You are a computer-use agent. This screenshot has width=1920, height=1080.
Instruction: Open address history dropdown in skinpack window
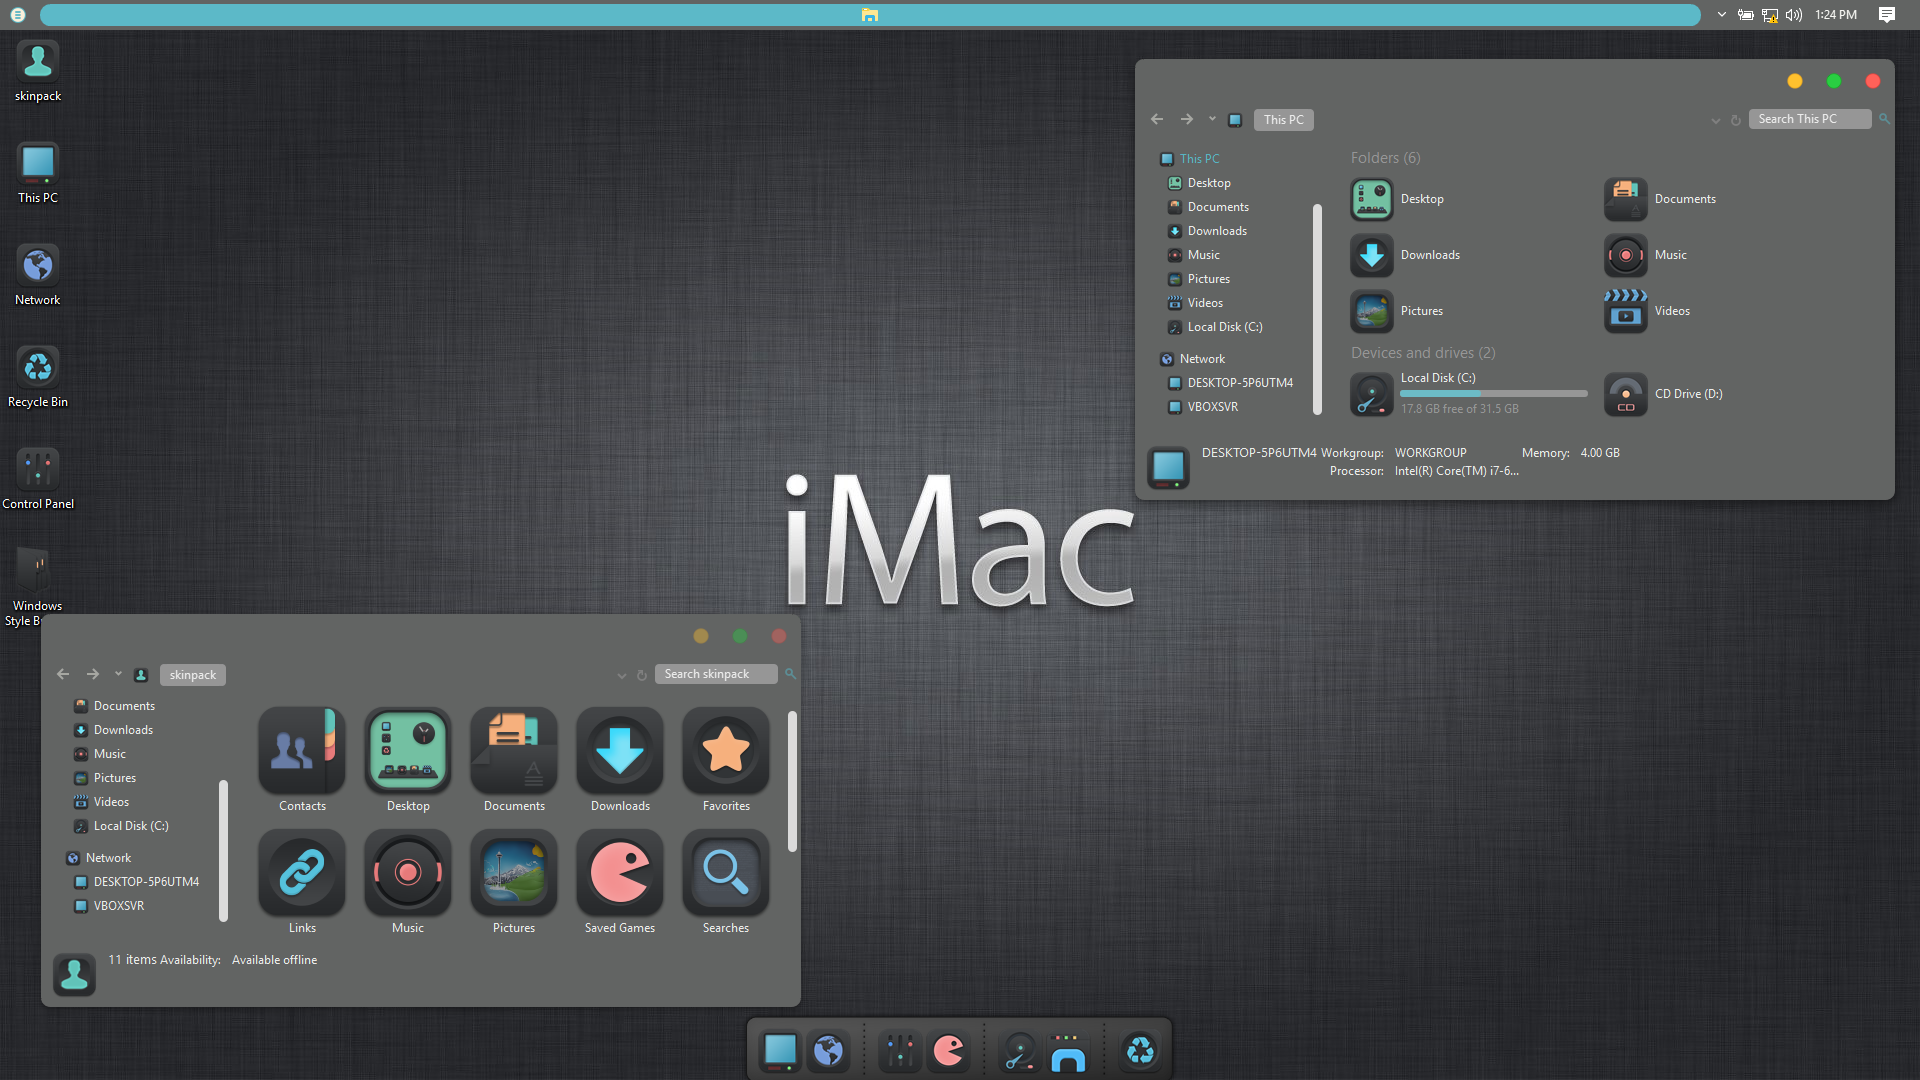click(x=621, y=675)
